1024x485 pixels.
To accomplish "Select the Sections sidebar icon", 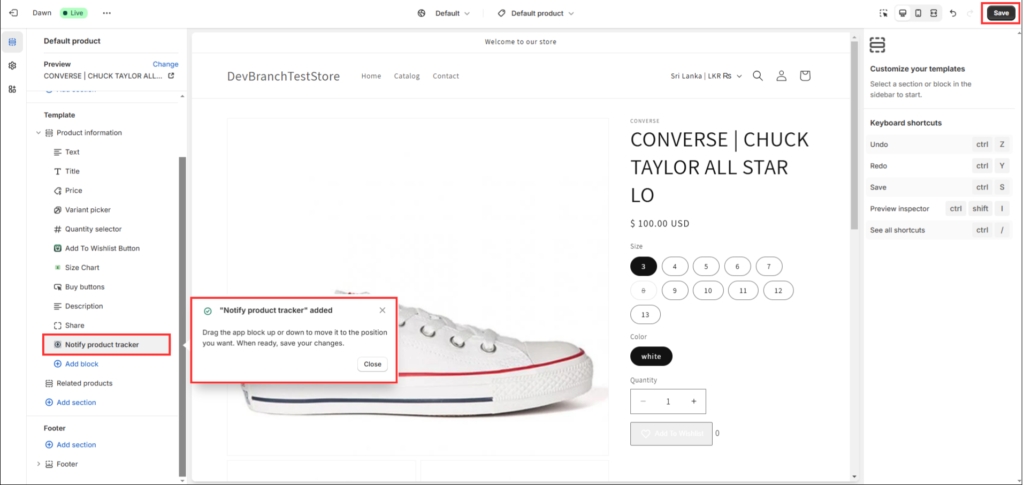I will pos(12,42).
